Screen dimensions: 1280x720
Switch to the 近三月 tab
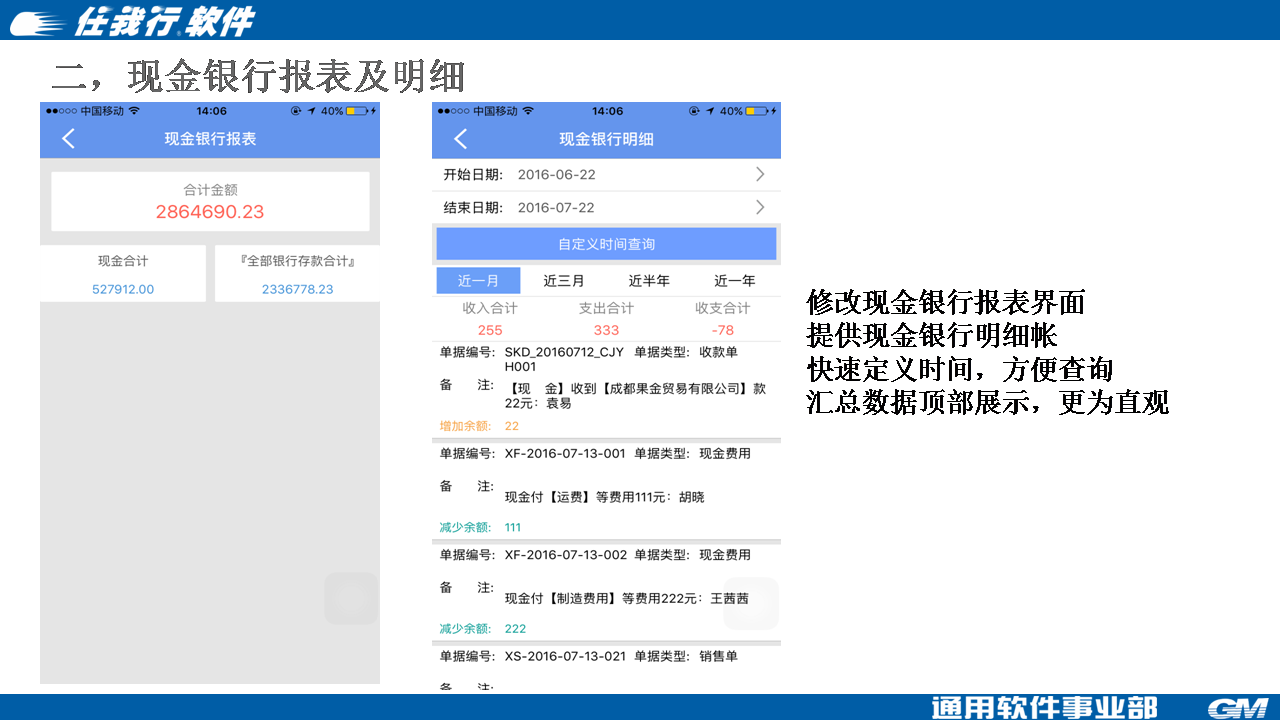[x=564, y=281]
